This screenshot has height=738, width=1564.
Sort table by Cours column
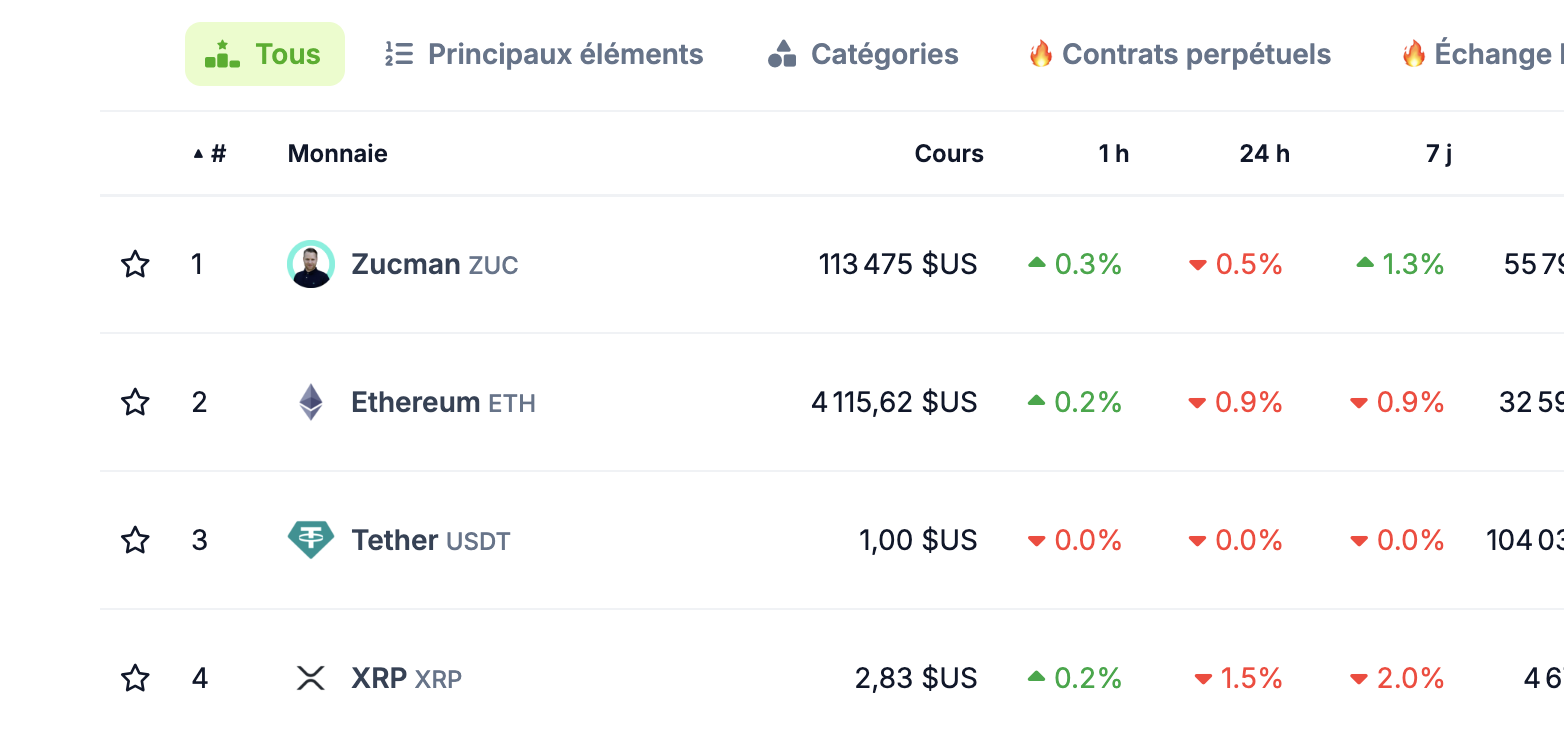point(949,154)
